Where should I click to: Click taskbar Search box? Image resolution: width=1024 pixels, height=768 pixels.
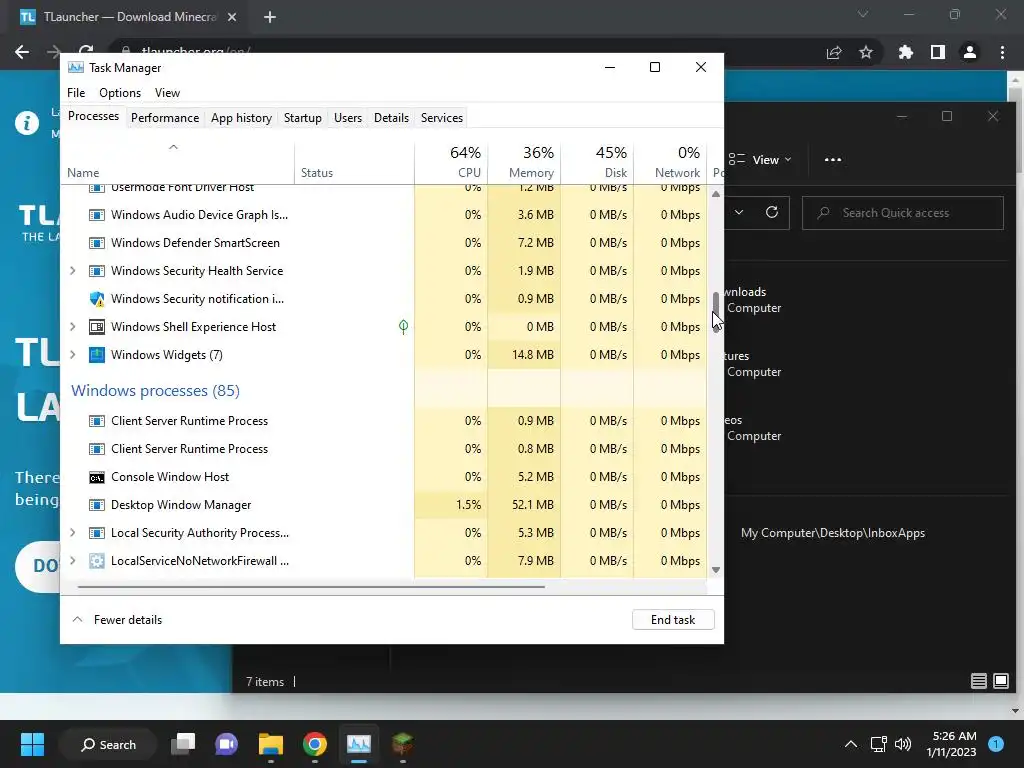click(x=108, y=744)
